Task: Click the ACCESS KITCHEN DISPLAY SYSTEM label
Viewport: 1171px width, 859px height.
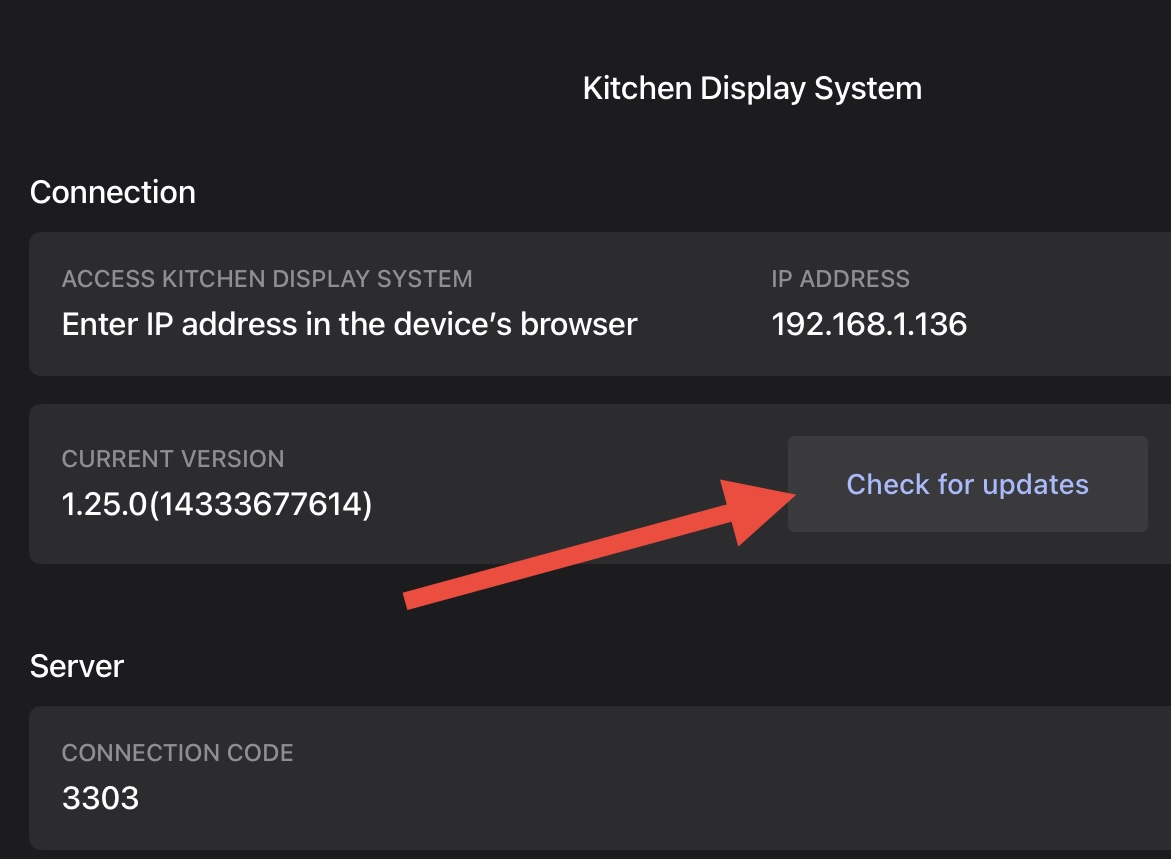Action: (267, 279)
